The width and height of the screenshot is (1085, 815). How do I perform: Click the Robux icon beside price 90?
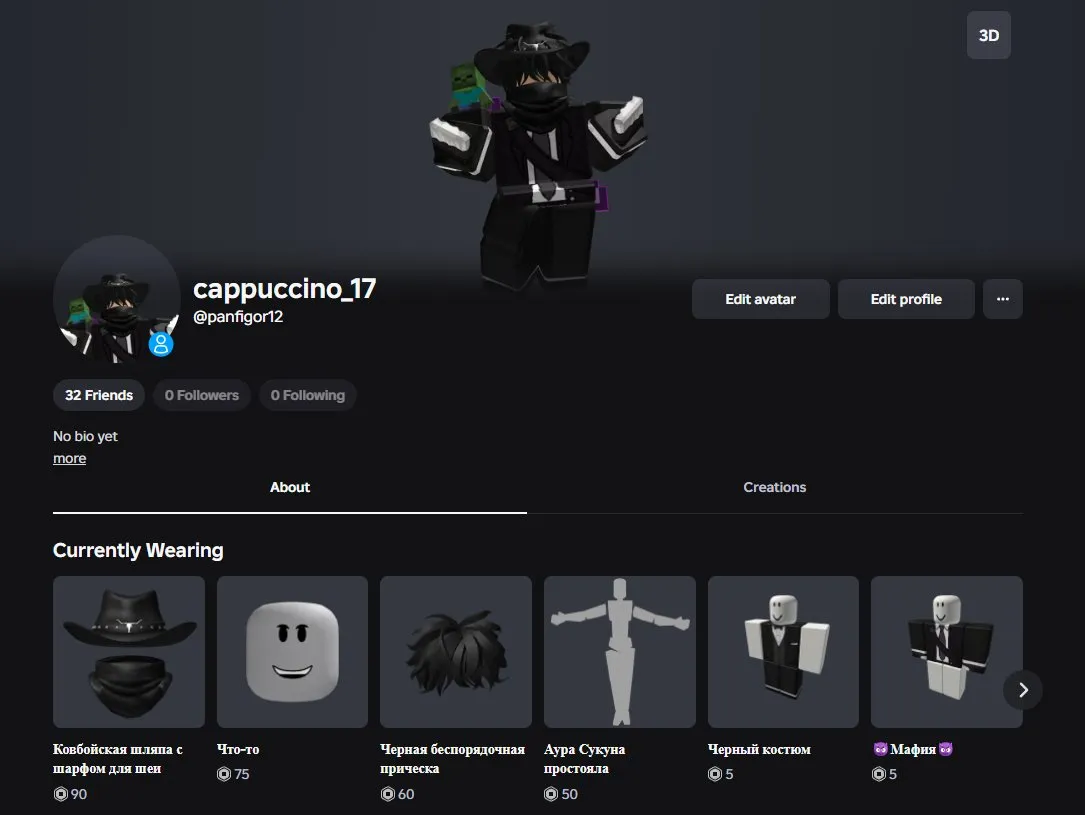[61, 794]
